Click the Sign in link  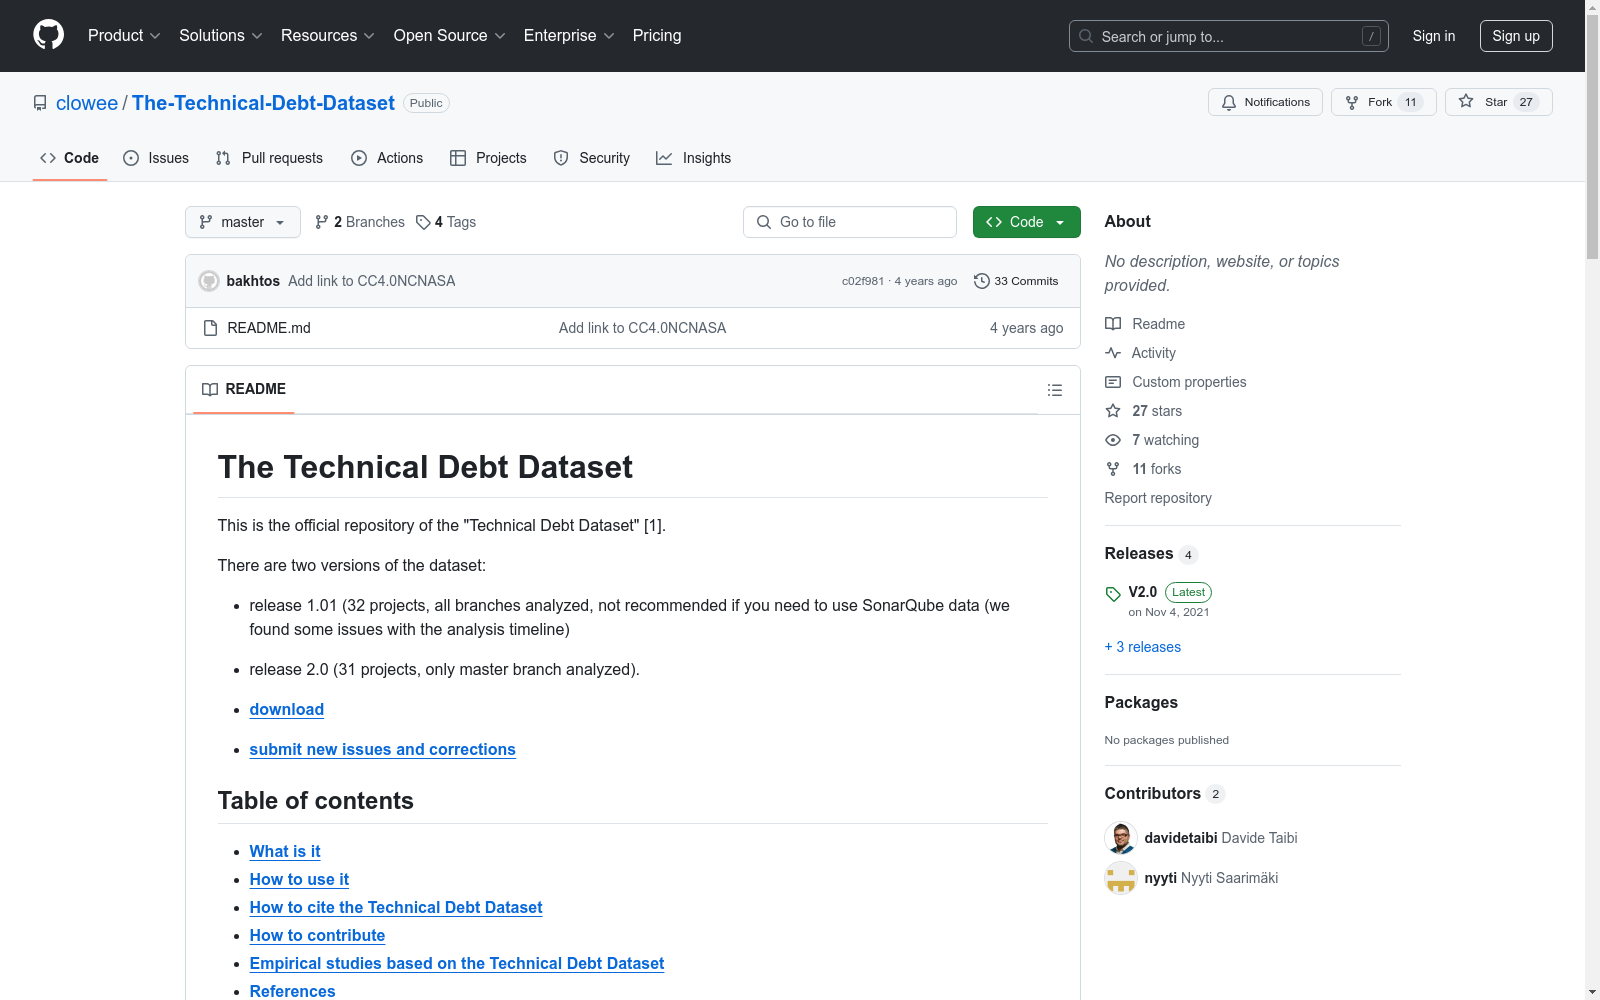(x=1434, y=36)
